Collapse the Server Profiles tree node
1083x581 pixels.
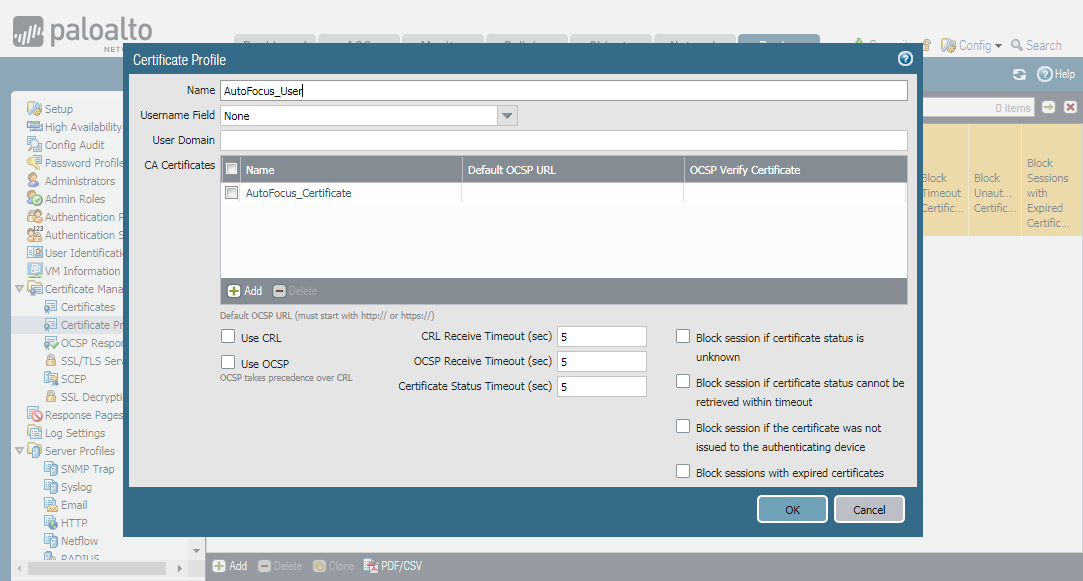(19, 450)
